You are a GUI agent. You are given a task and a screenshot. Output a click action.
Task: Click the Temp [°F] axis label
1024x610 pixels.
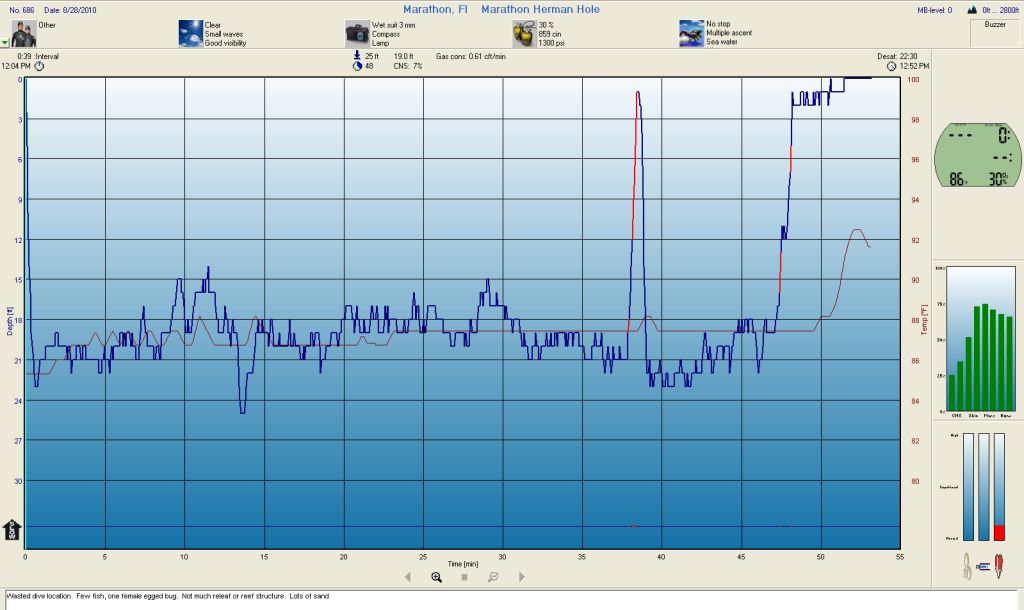pos(923,320)
